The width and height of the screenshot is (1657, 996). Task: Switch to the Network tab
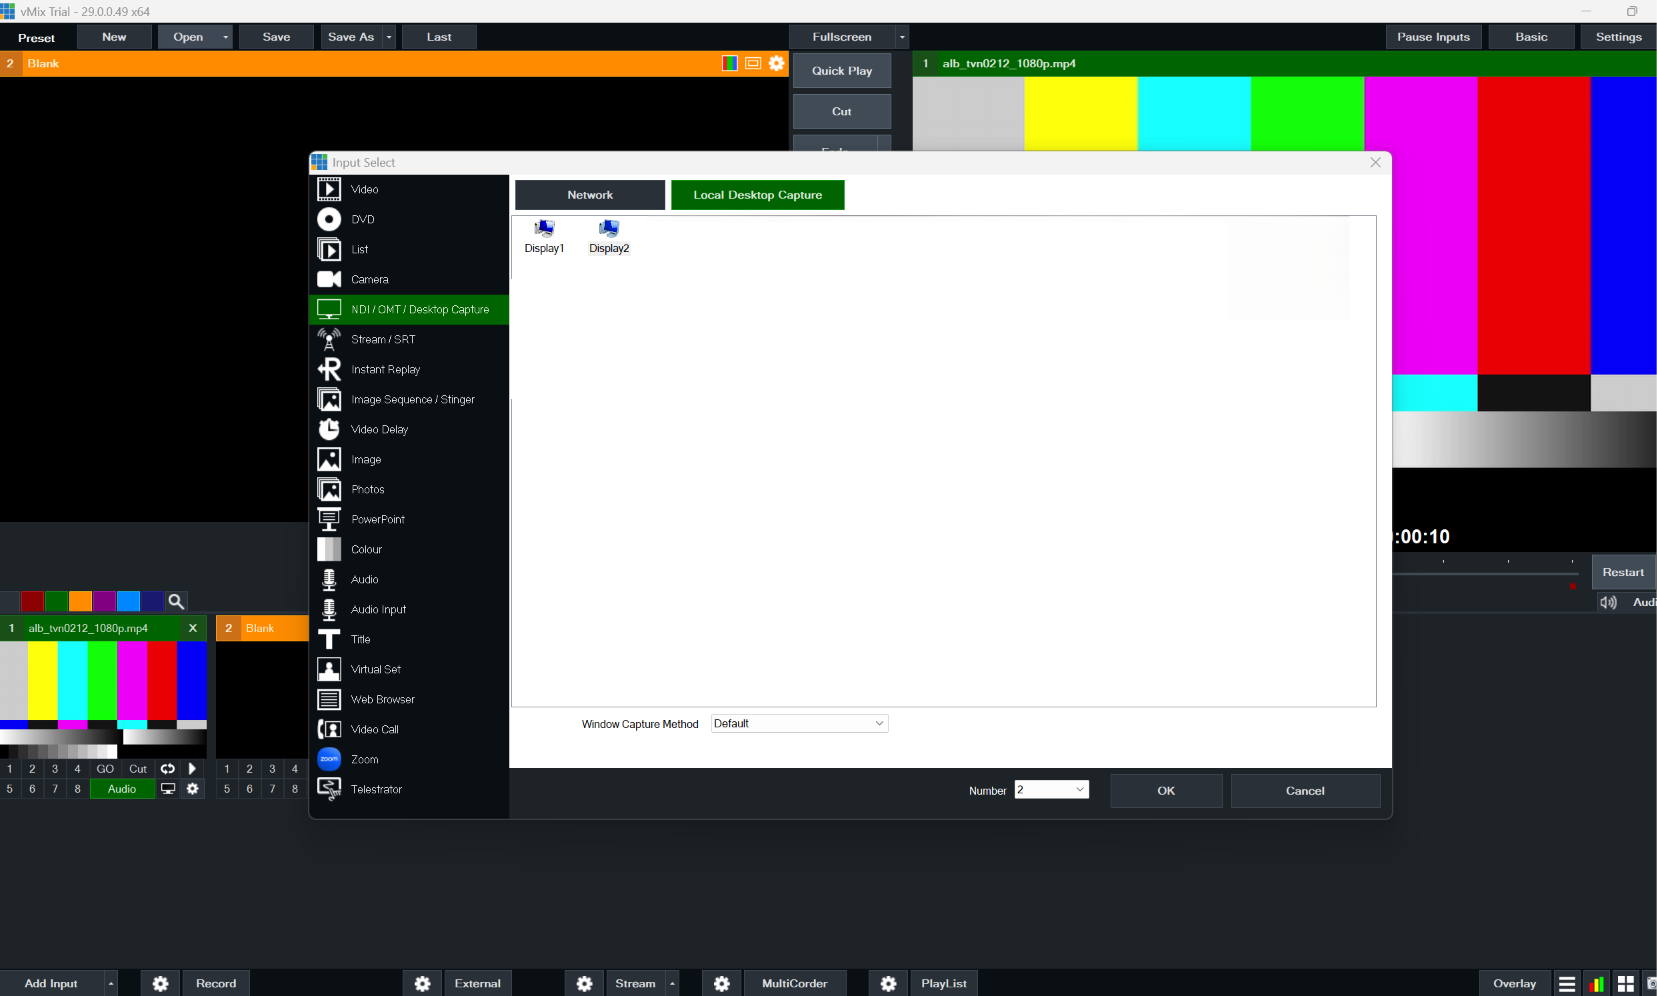[x=590, y=195]
